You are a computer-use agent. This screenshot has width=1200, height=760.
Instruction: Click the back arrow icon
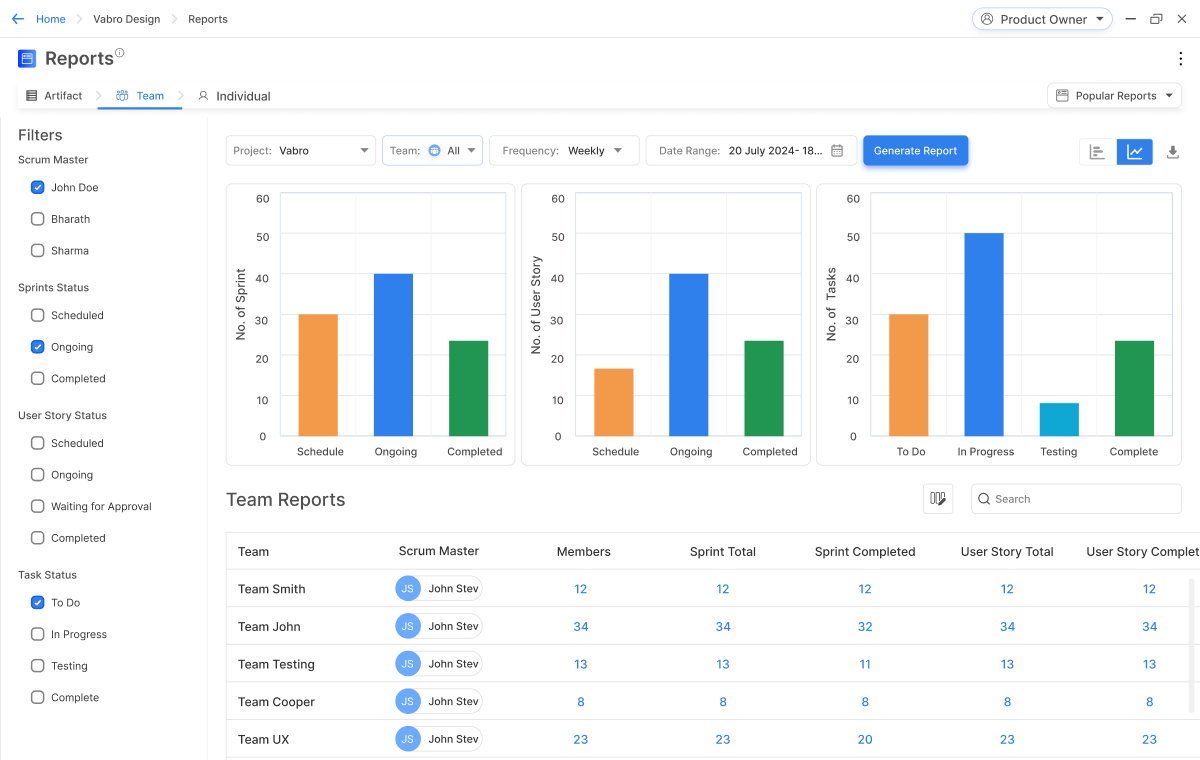pyautogui.click(x=18, y=19)
